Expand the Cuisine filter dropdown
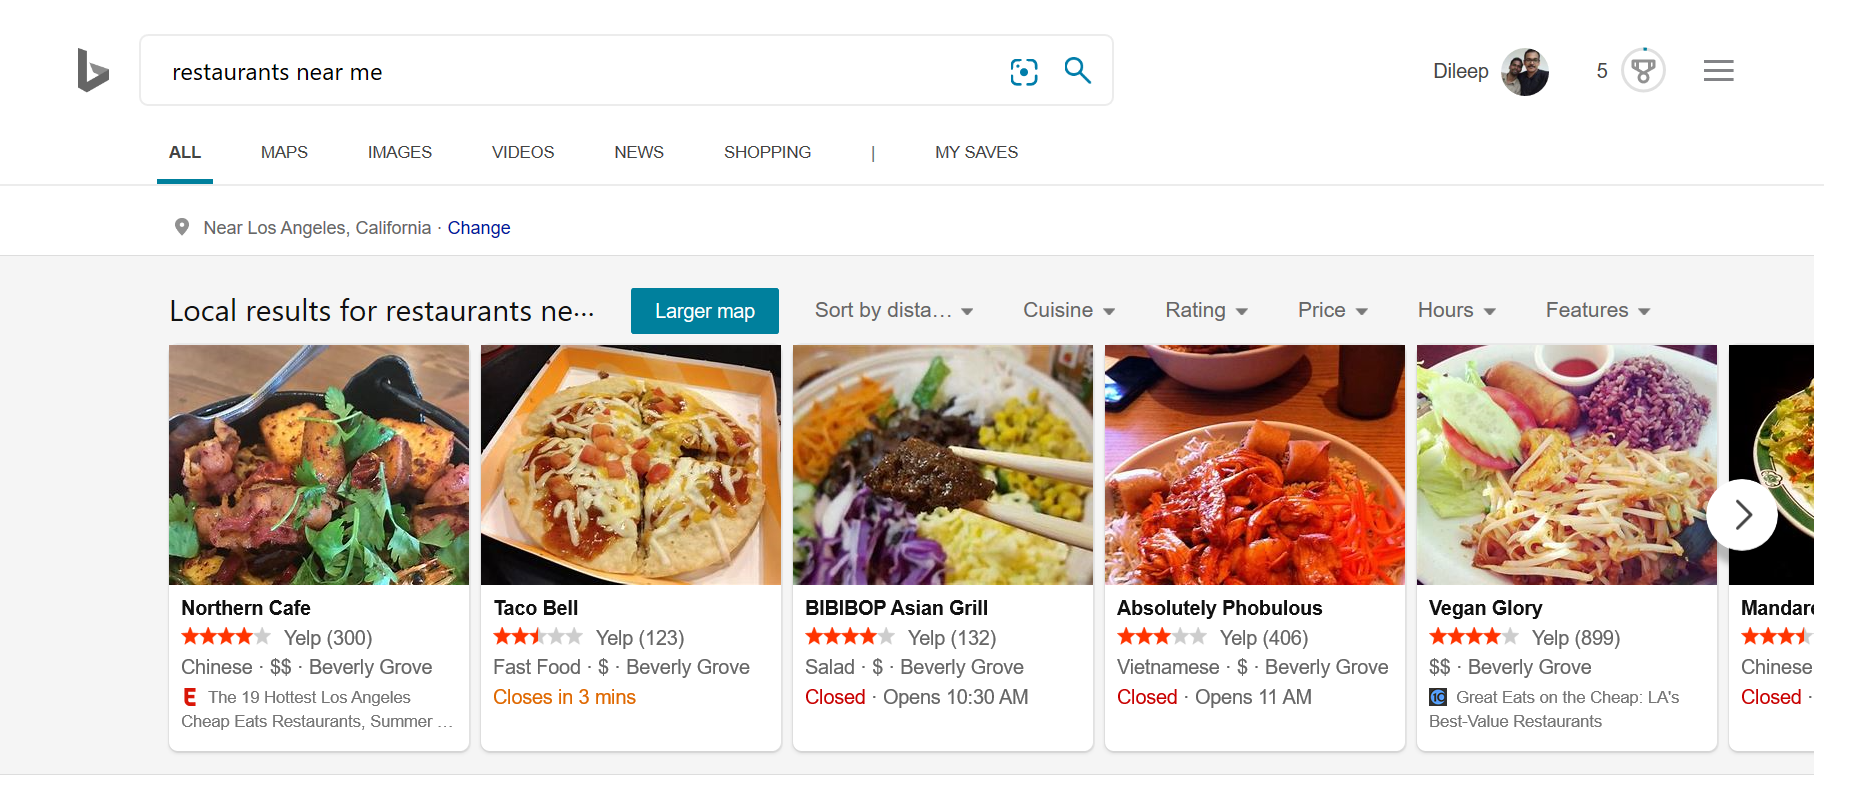The width and height of the screenshot is (1849, 805). point(1068,310)
